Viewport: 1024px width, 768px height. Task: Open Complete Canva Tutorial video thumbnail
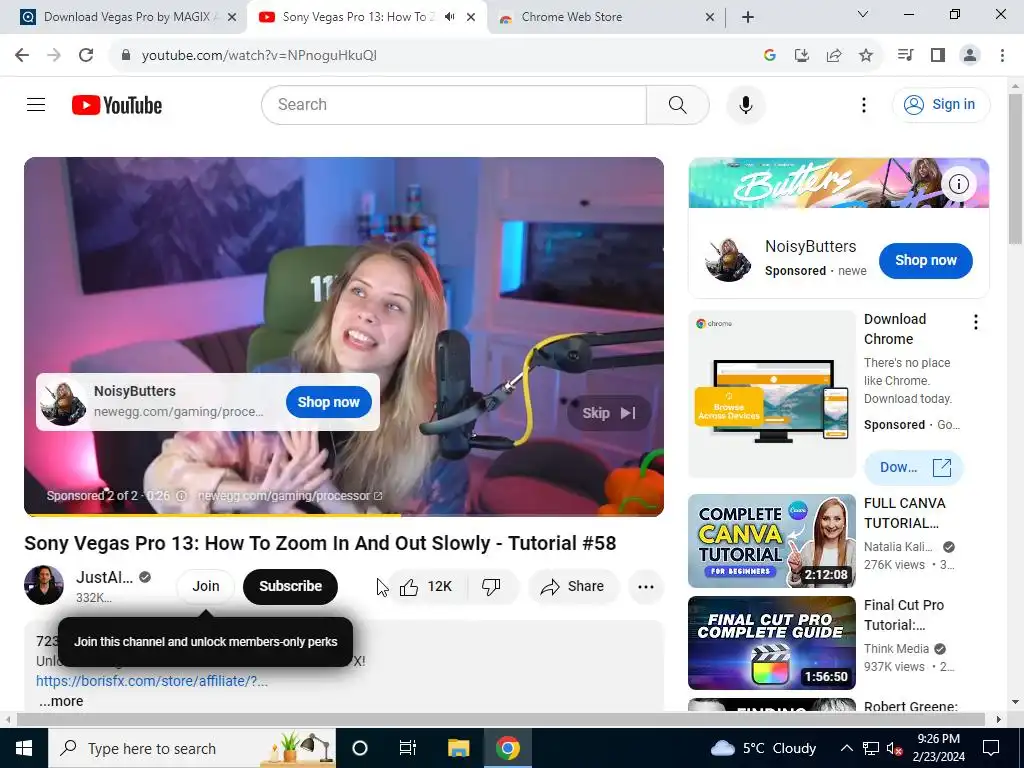click(x=771, y=541)
